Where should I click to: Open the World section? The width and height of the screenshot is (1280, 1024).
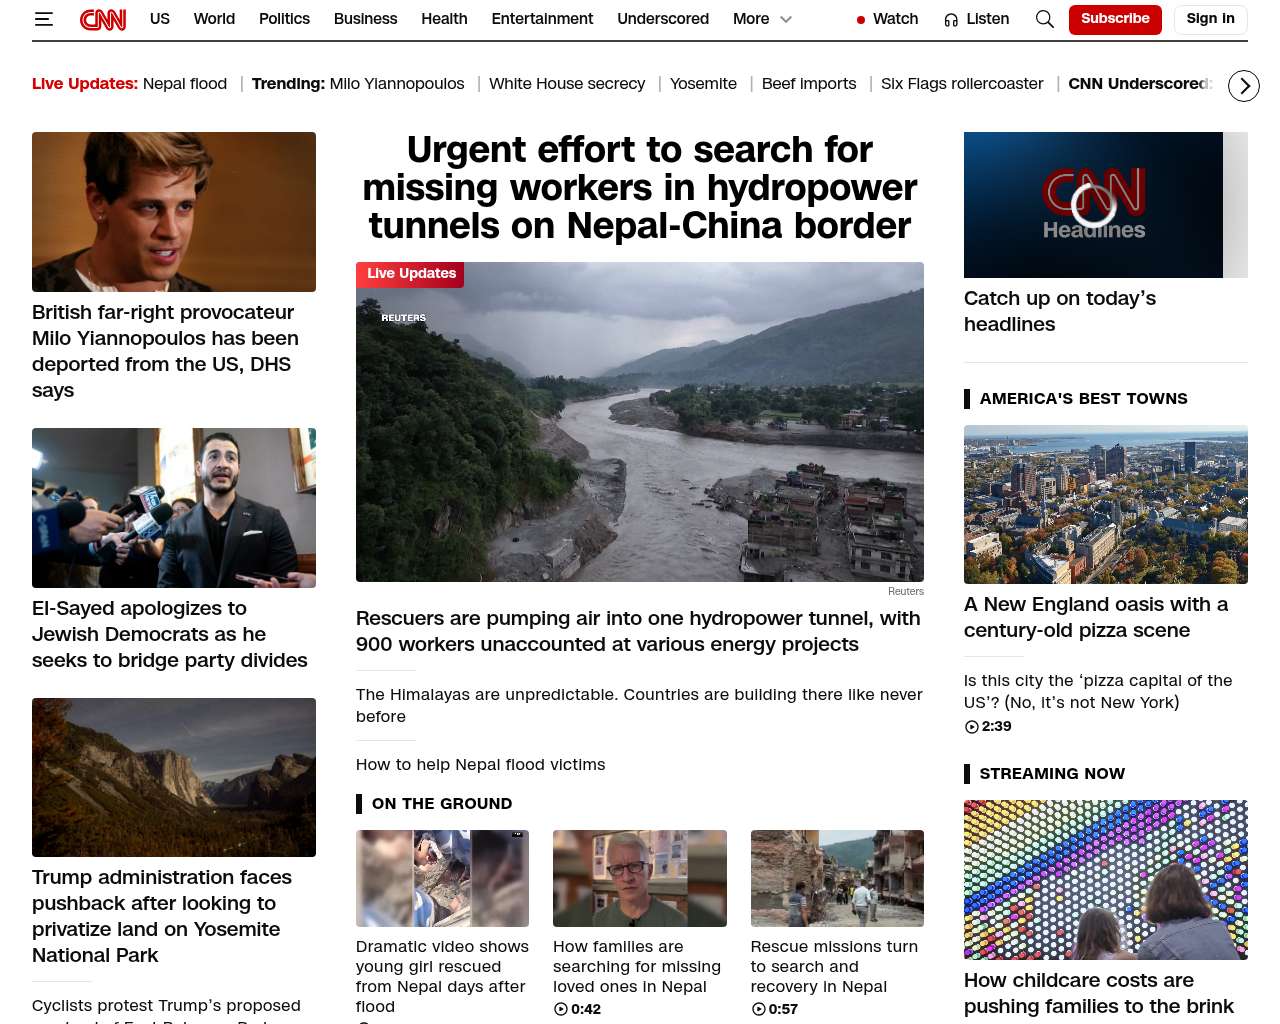214,19
